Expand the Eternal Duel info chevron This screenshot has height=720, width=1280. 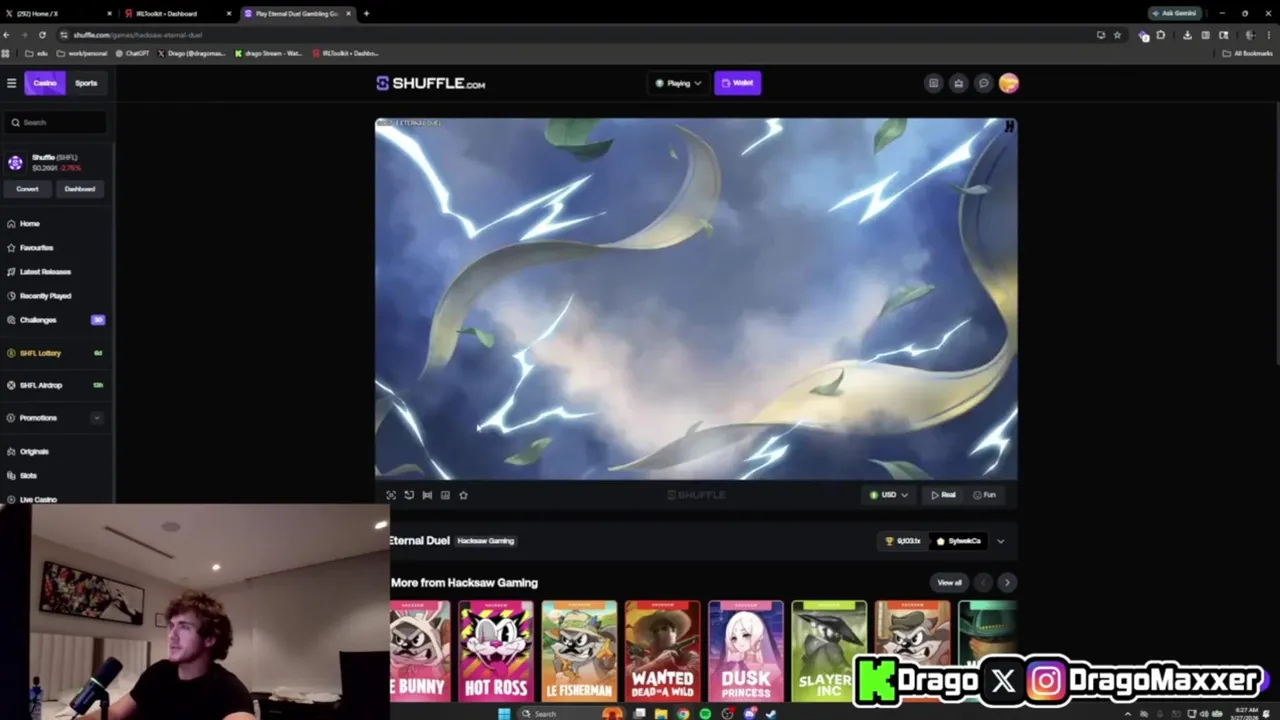point(1000,541)
